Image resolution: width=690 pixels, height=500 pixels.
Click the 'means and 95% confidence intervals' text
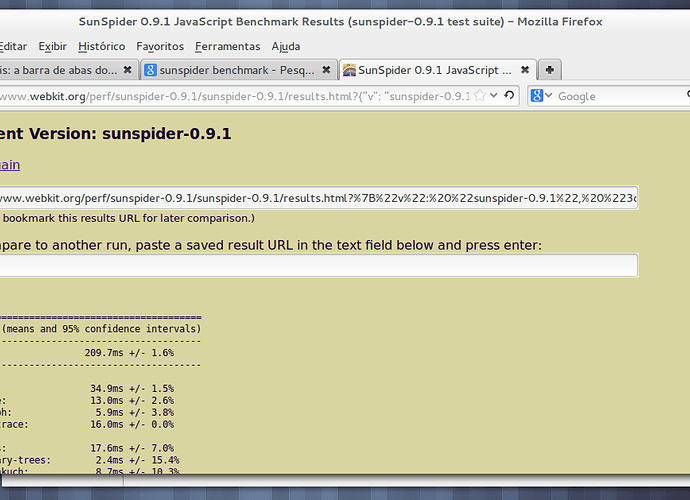[x=101, y=329]
